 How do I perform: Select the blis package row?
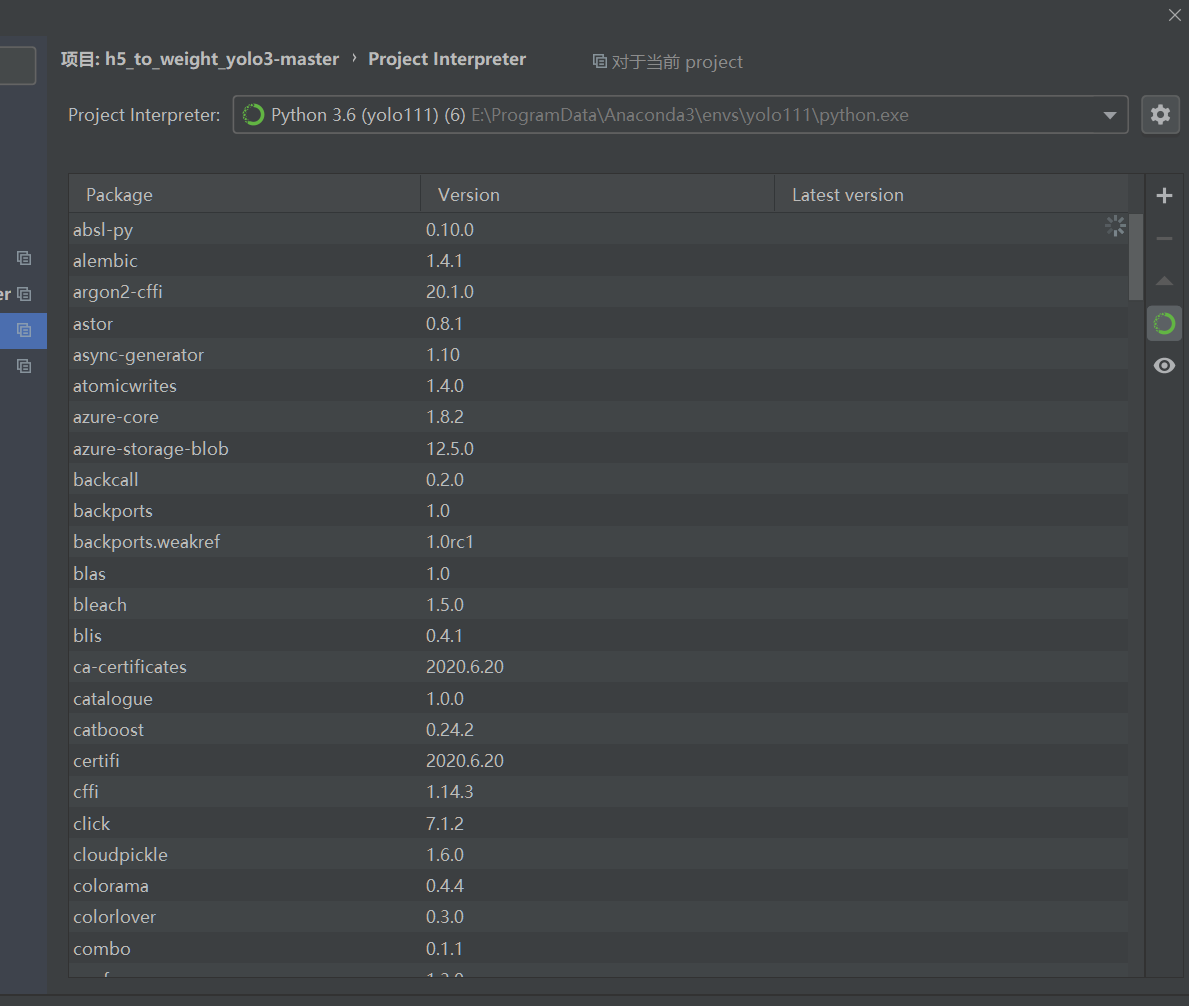(598, 636)
